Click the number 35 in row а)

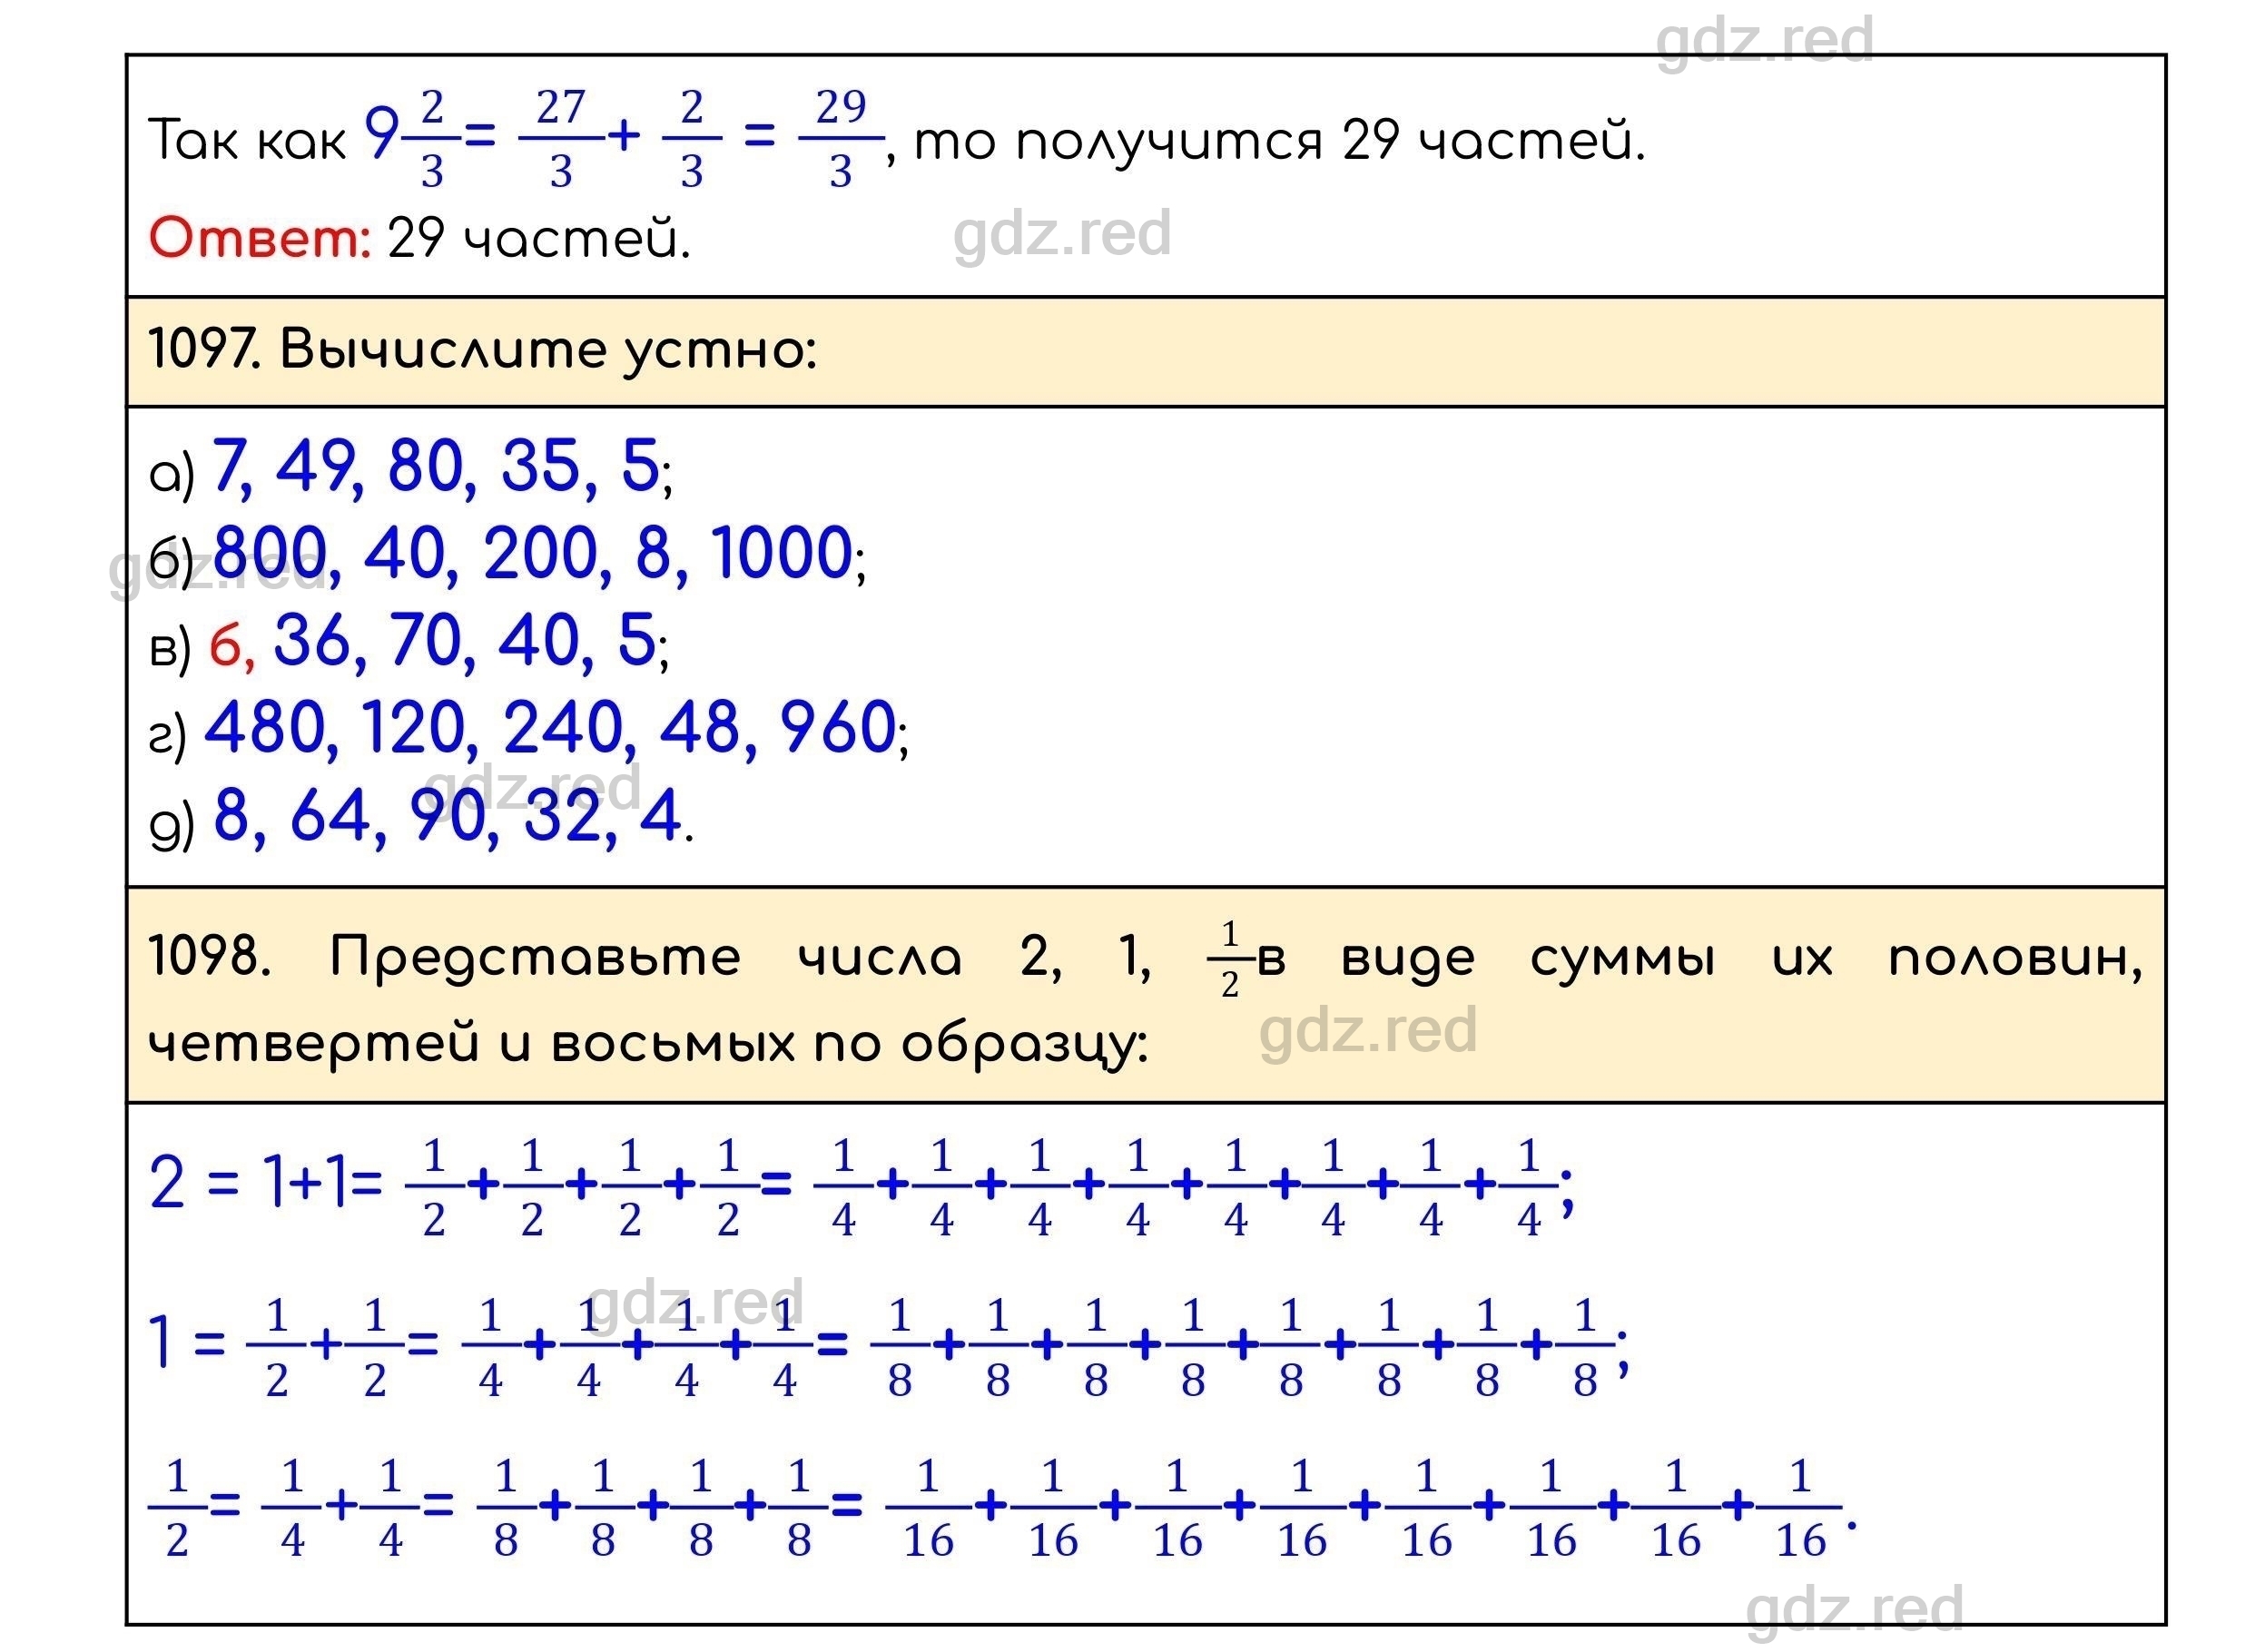coord(543,466)
